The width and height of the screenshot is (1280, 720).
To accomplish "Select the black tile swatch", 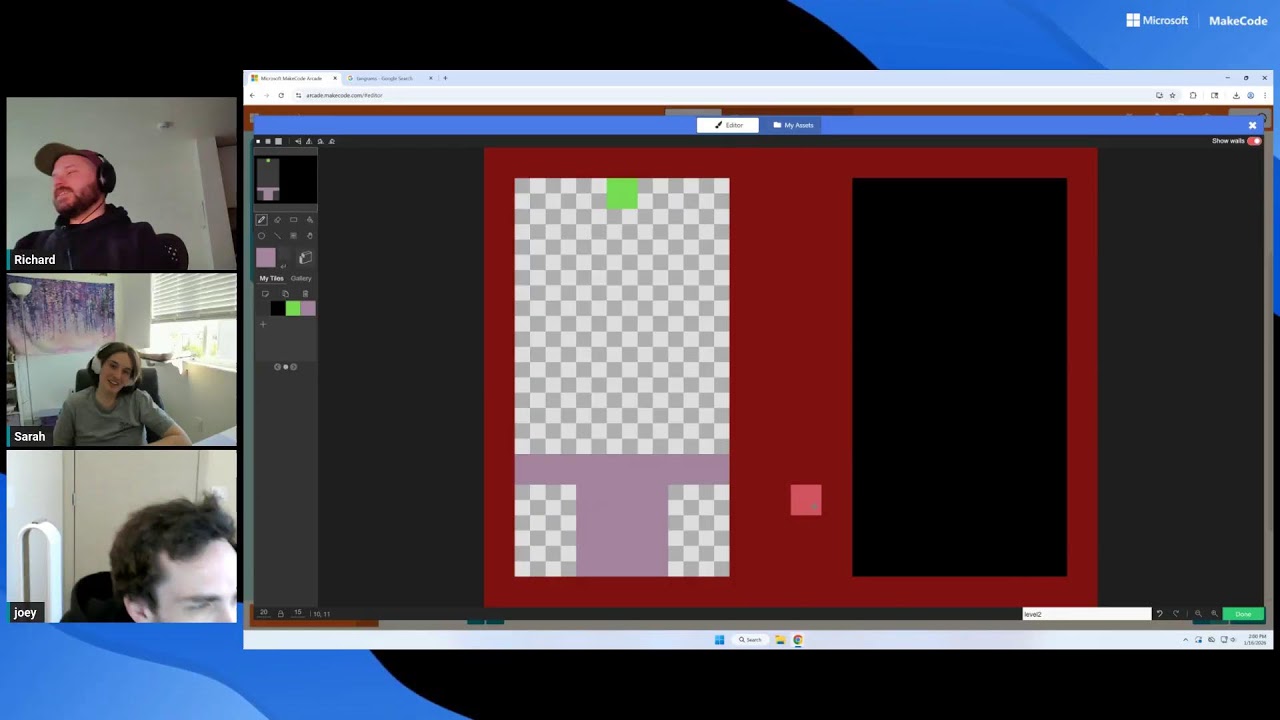I will pos(278,308).
